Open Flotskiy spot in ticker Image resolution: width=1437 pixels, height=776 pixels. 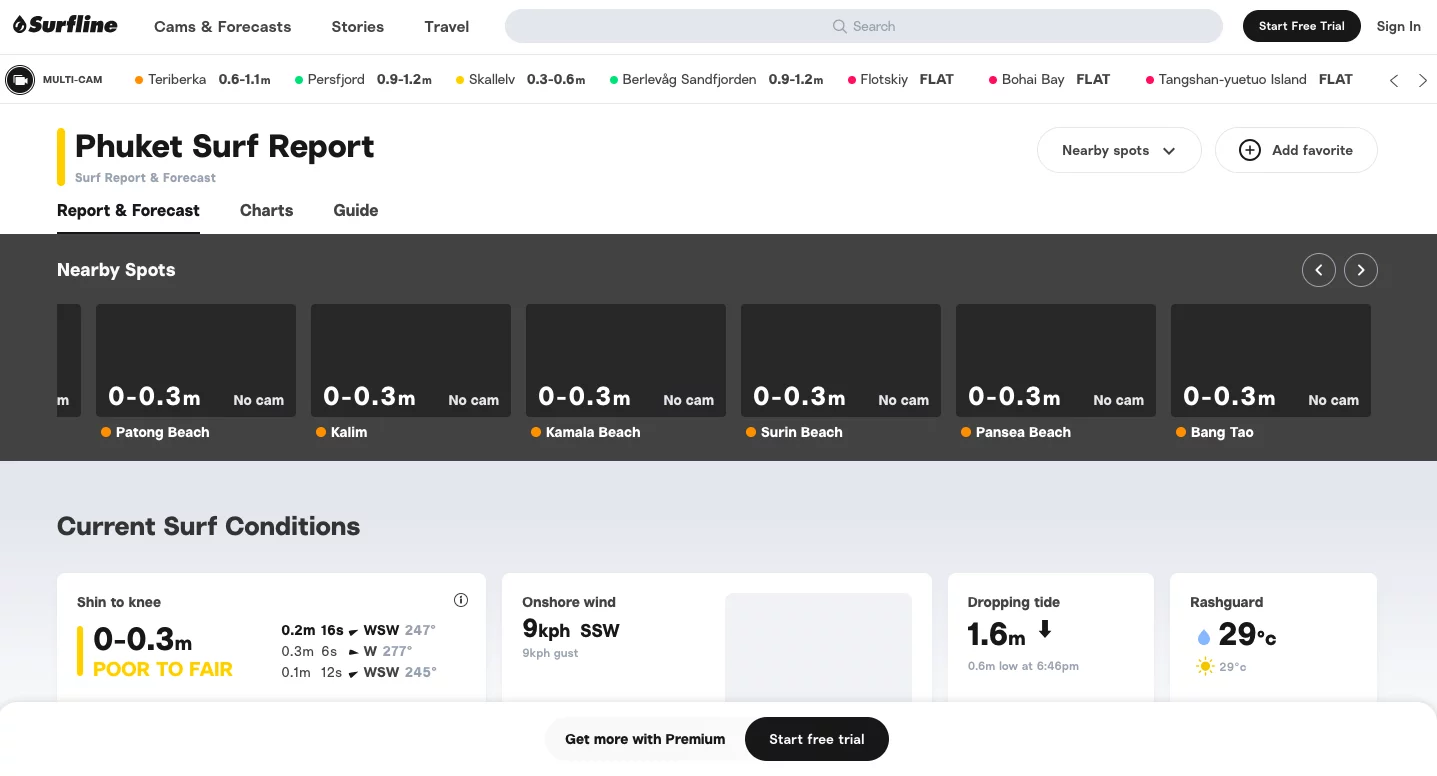coord(901,79)
